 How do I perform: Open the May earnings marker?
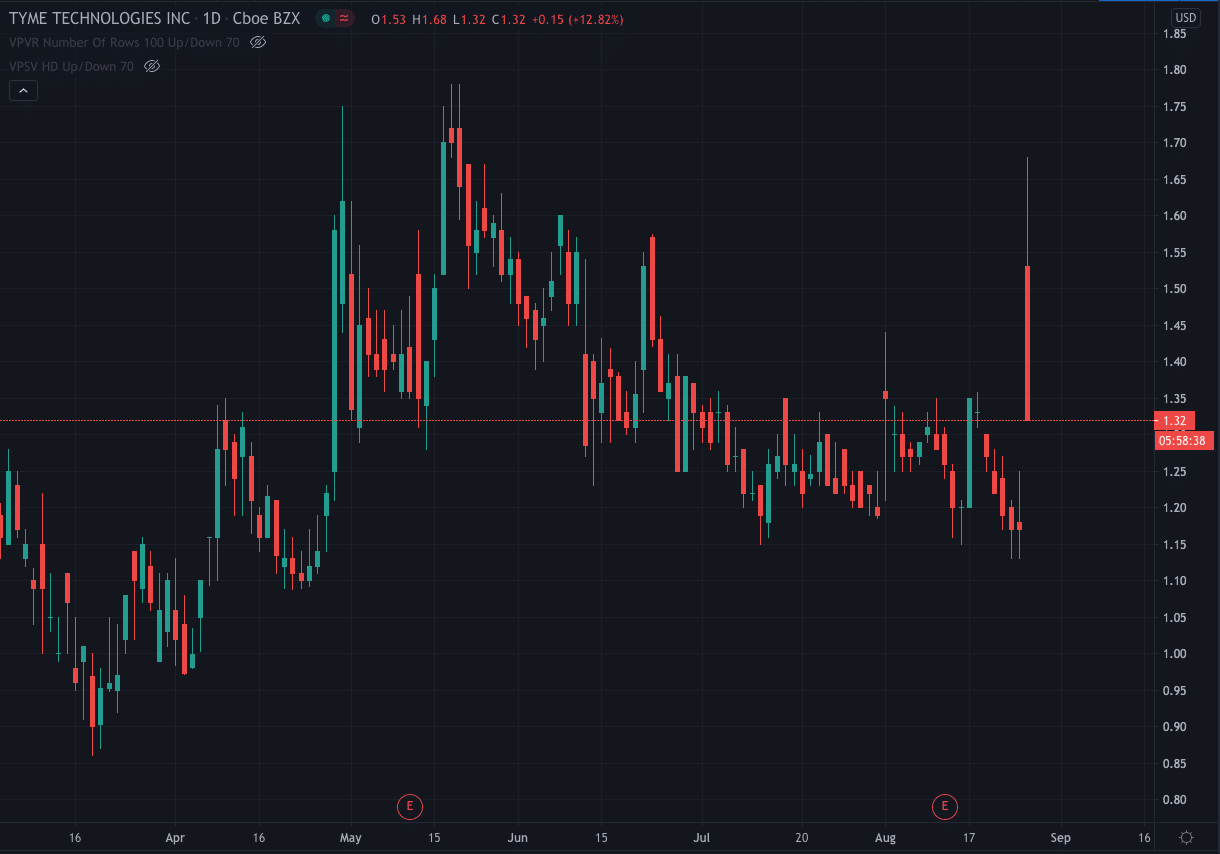click(408, 805)
